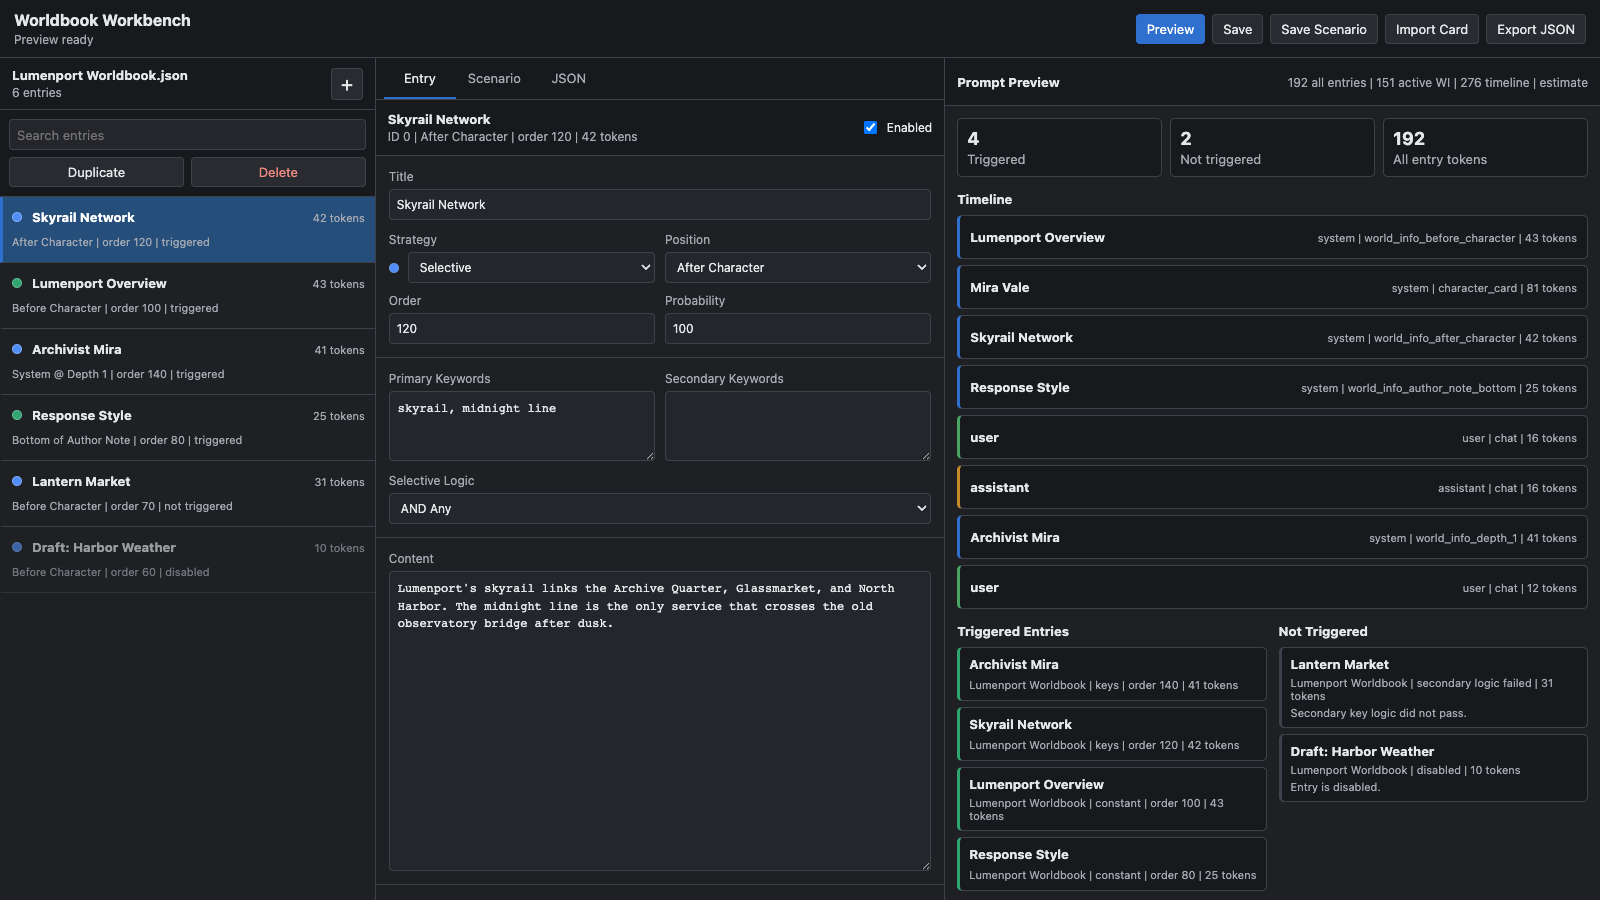The height and width of the screenshot is (900, 1600).
Task: Click Archivist Mira timeline row
Action: [x=1272, y=538]
